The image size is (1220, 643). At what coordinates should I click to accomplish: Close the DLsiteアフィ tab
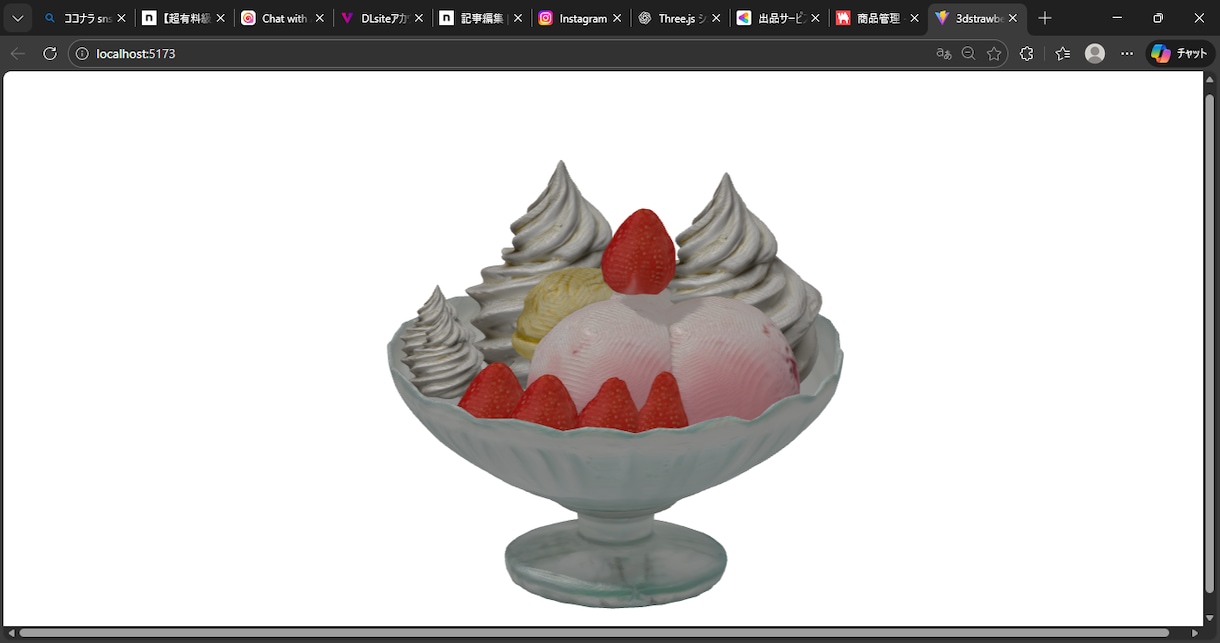pos(419,18)
